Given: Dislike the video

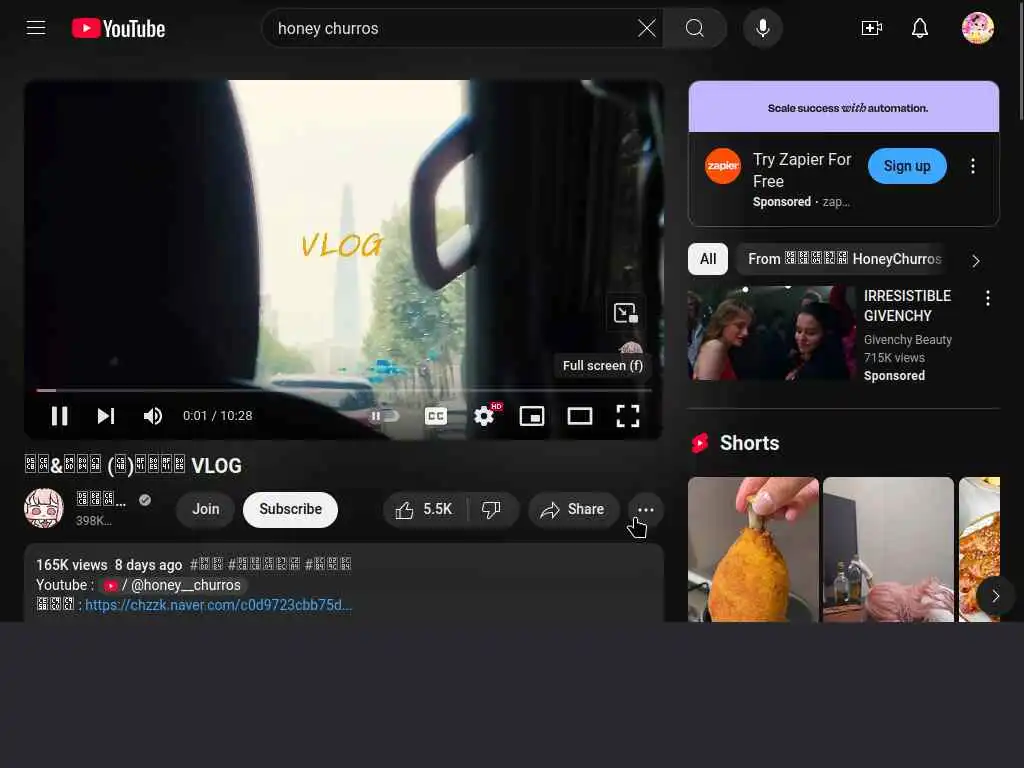Looking at the screenshot, I should (491, 509).
